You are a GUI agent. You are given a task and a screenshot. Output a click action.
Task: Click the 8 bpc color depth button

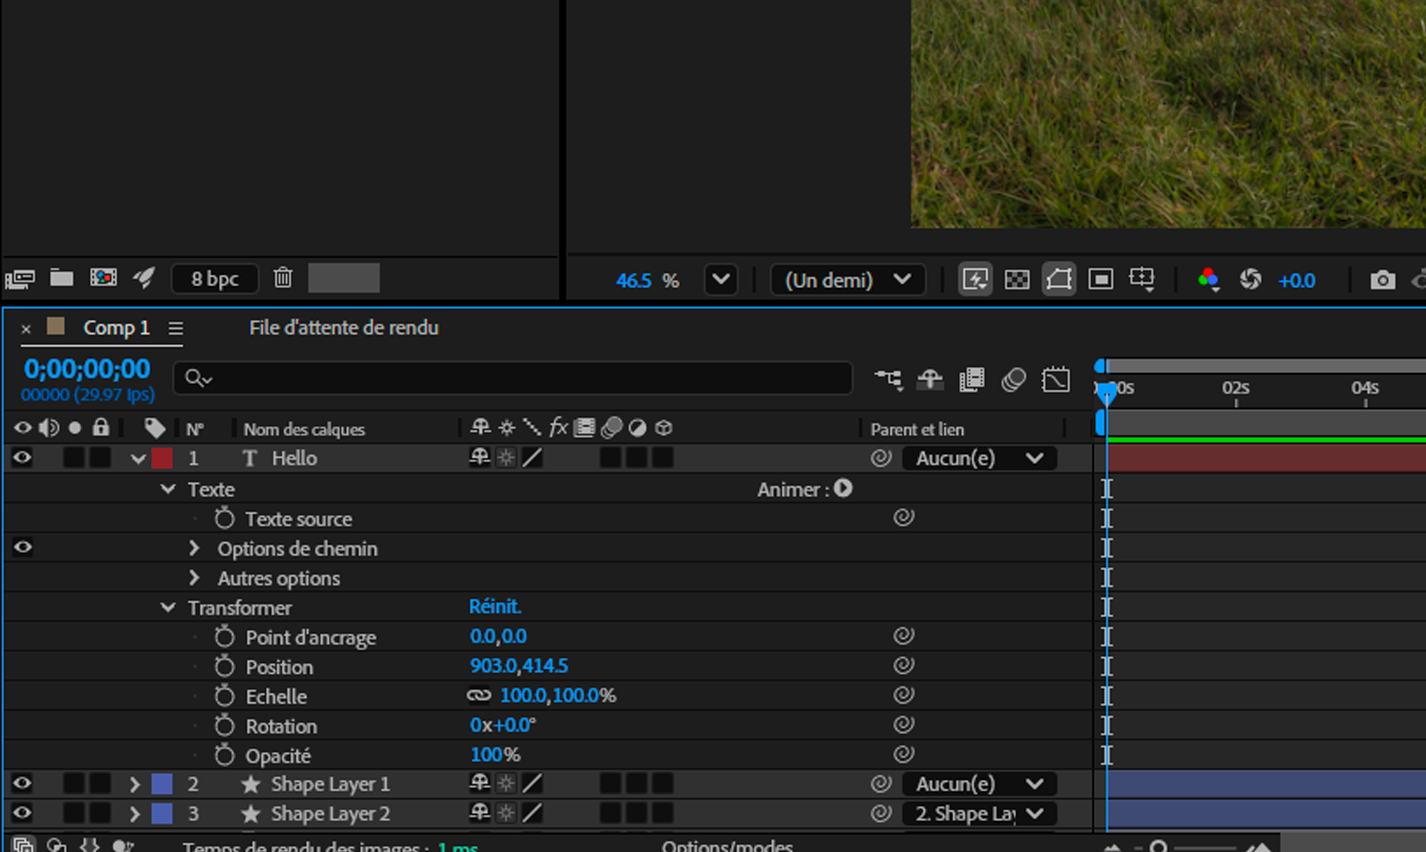click(x=215, y=278)
